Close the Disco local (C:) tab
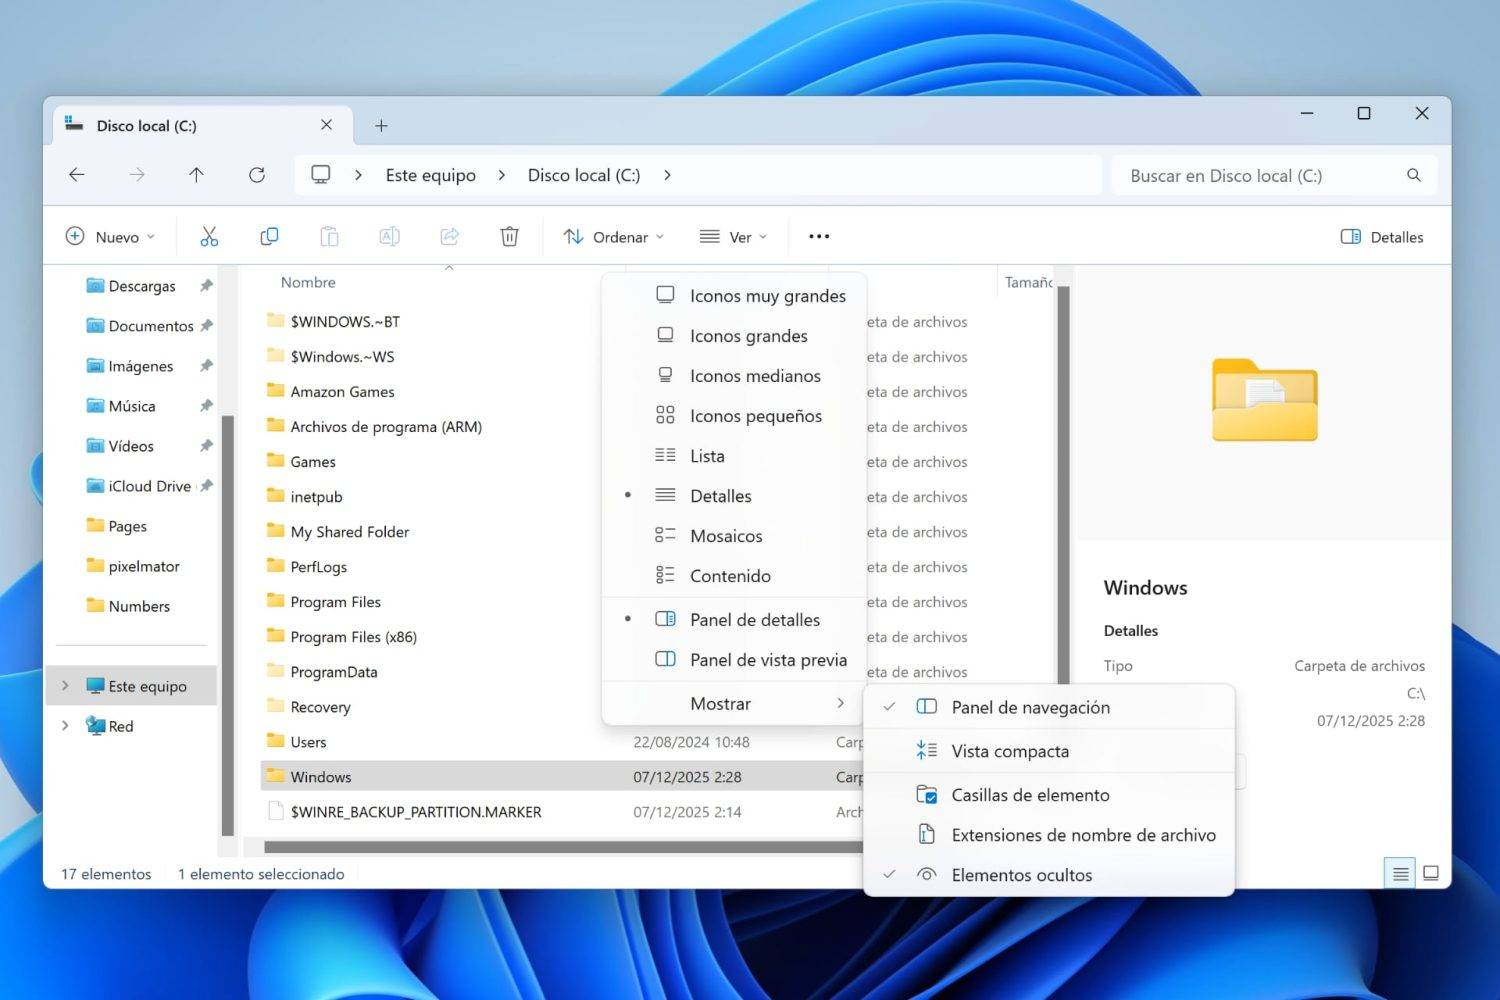This screenshot has height=1000, width=1500. [x=326, y=125]
